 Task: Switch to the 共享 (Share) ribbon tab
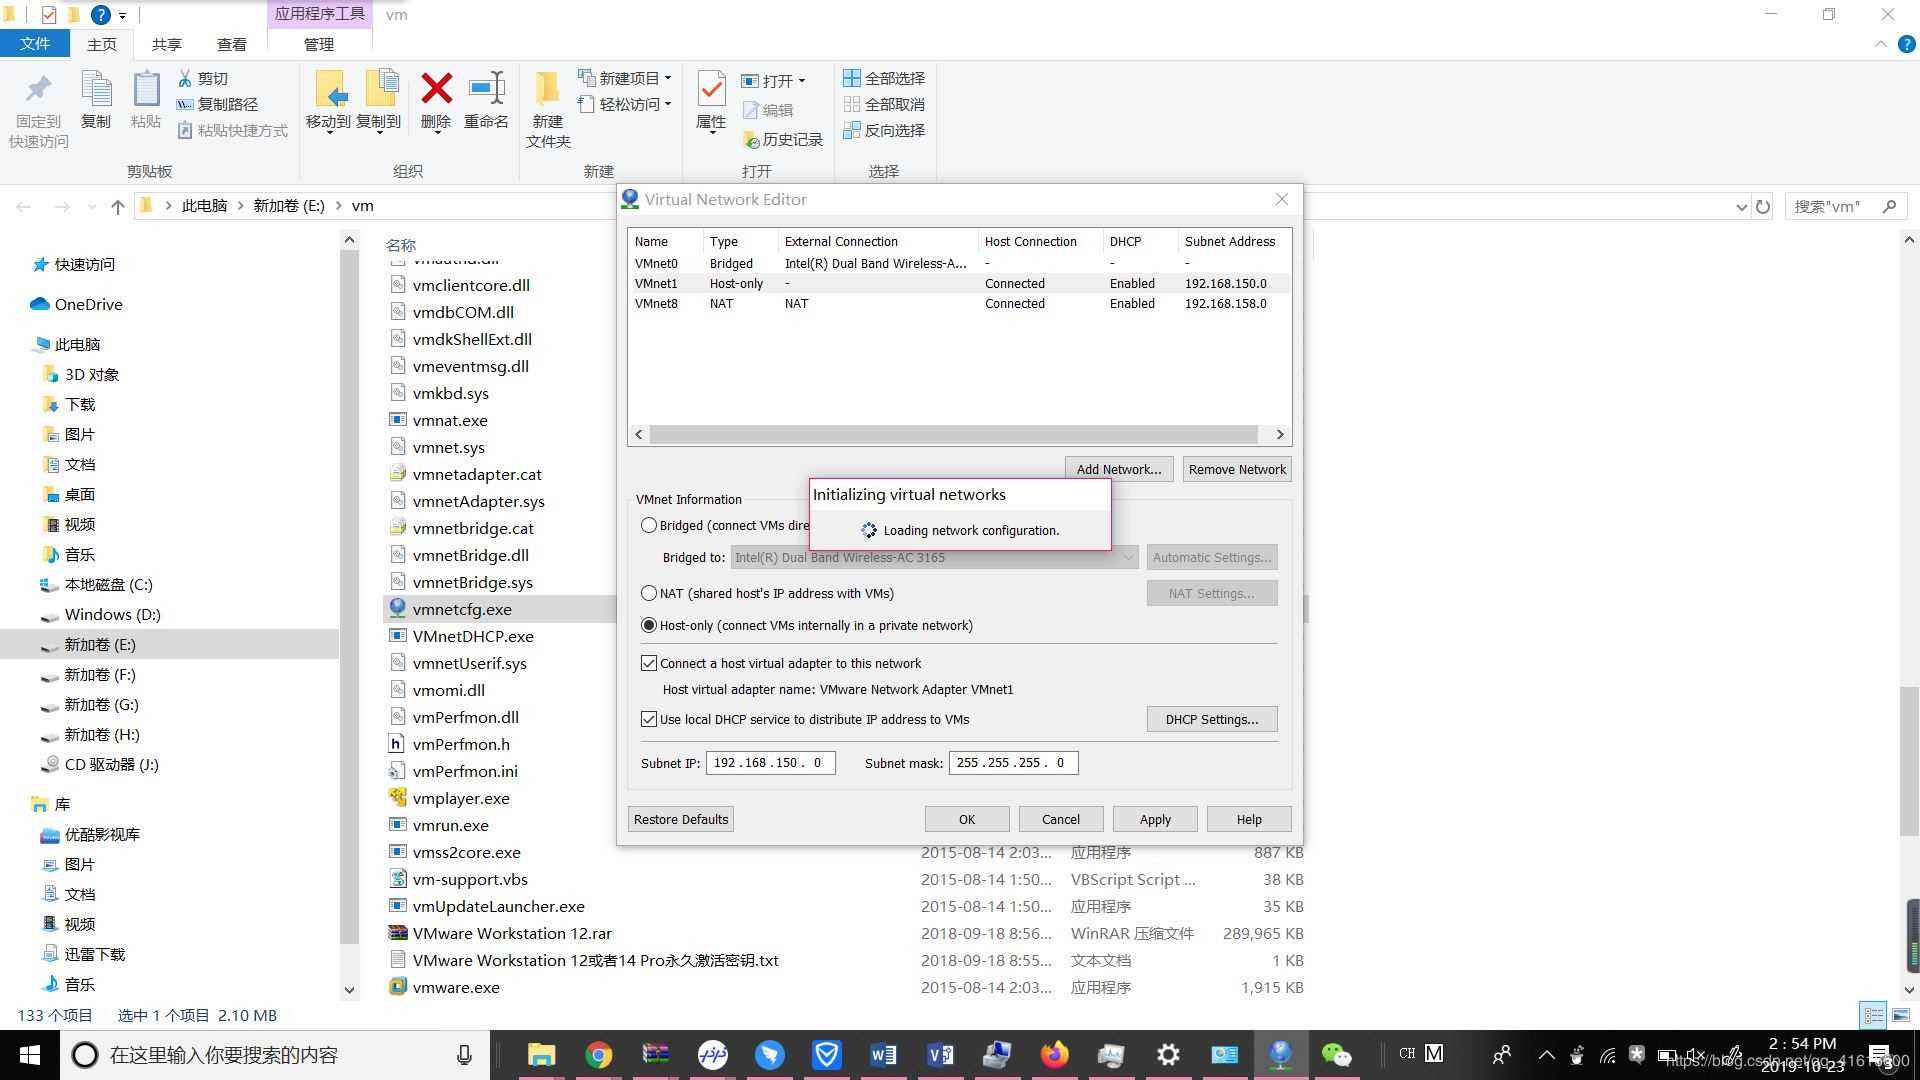[x=166, y=43]
